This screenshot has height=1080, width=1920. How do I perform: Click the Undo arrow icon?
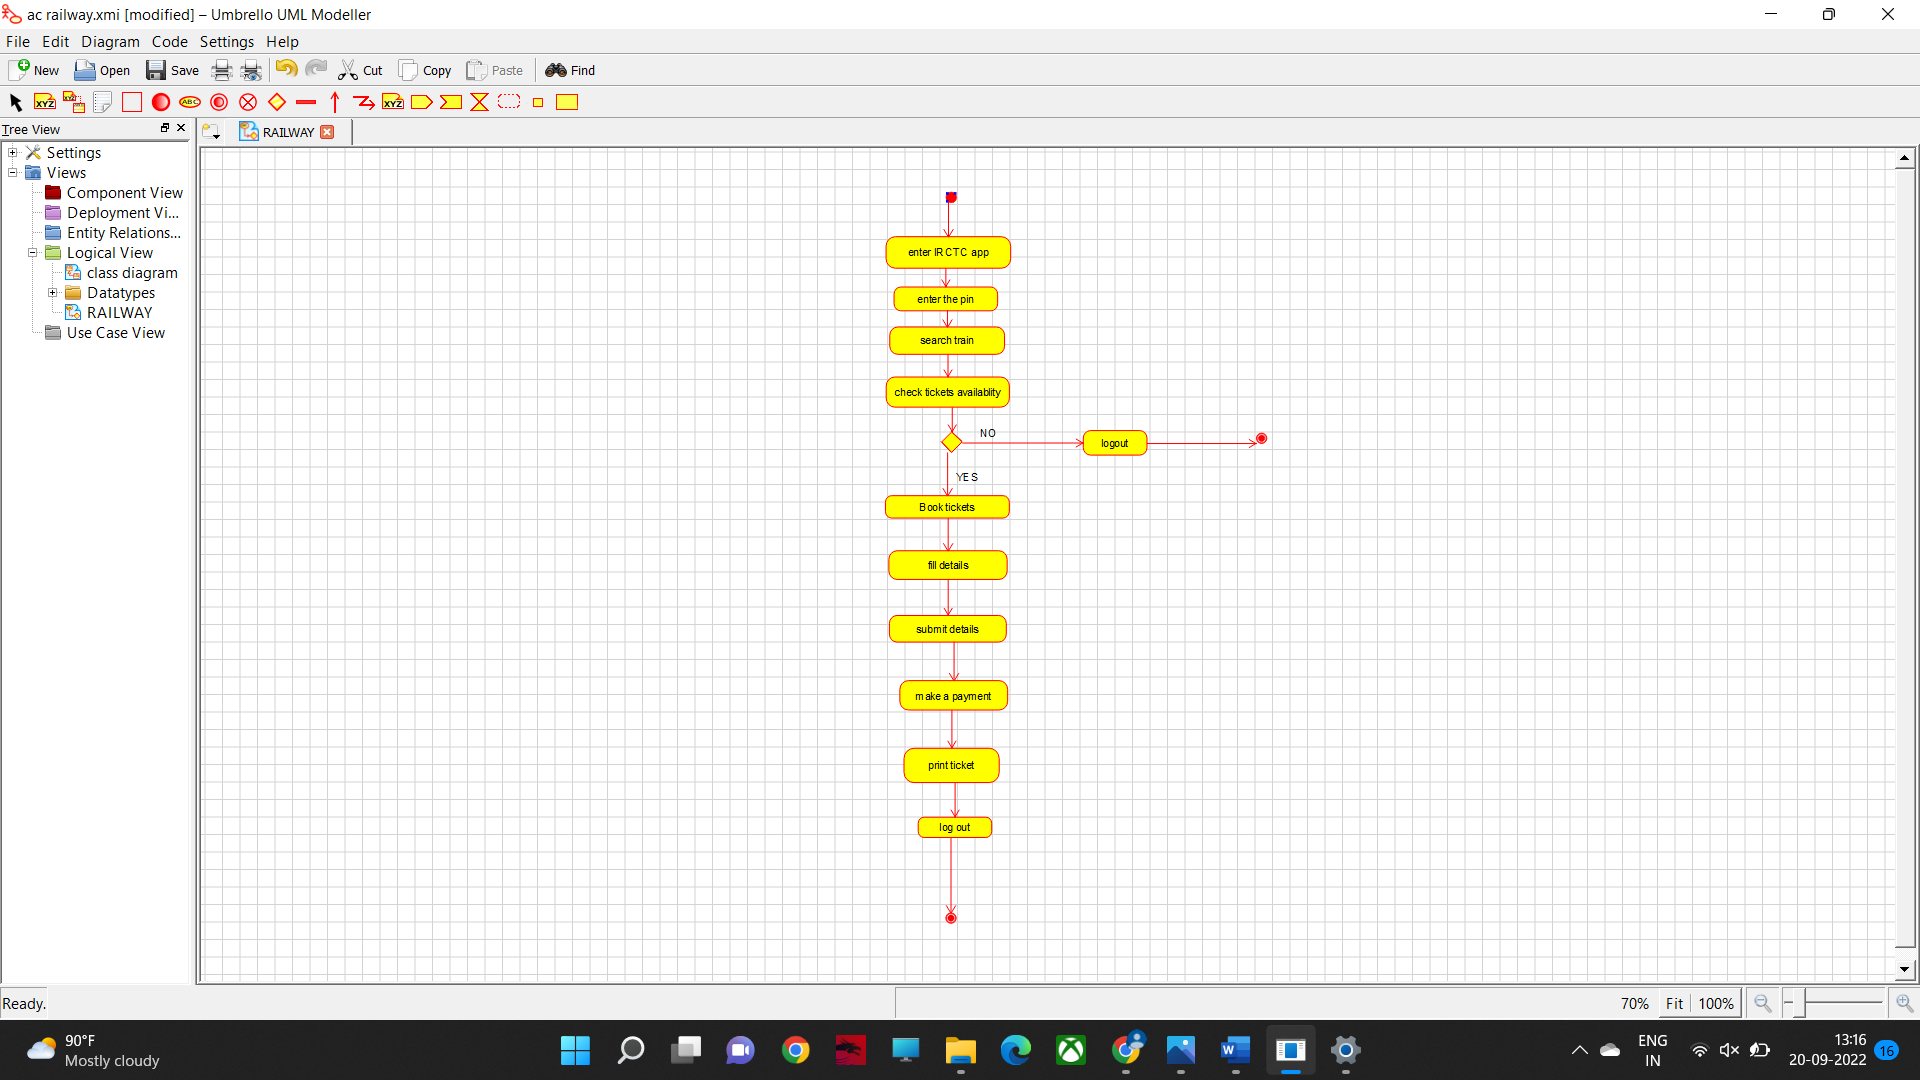286,69
